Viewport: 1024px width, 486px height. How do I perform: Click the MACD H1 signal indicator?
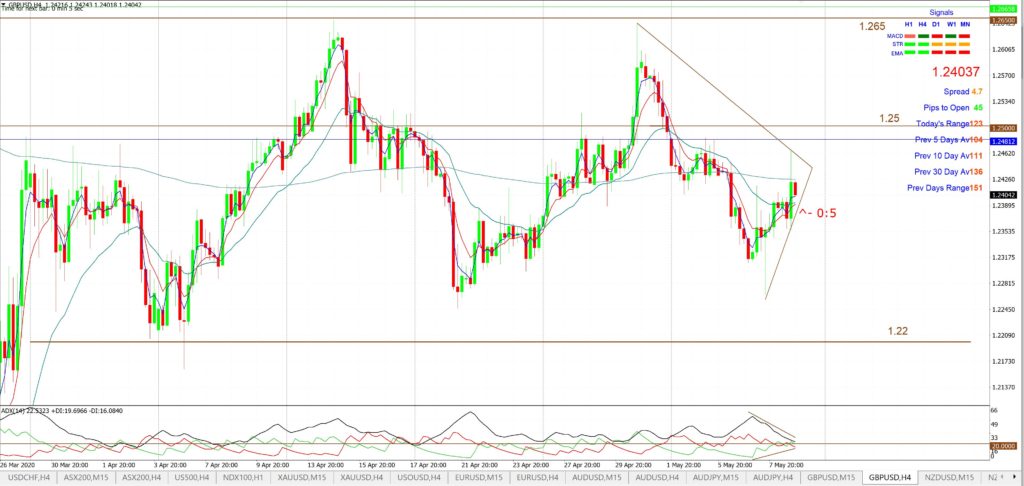[909, 36]
